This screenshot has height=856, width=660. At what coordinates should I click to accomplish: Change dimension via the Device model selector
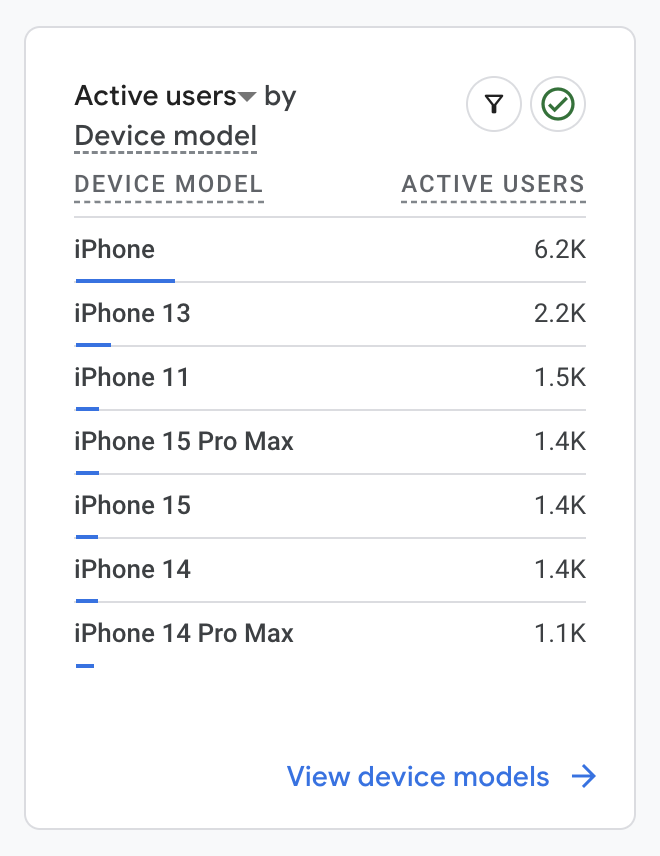point(165,136)
